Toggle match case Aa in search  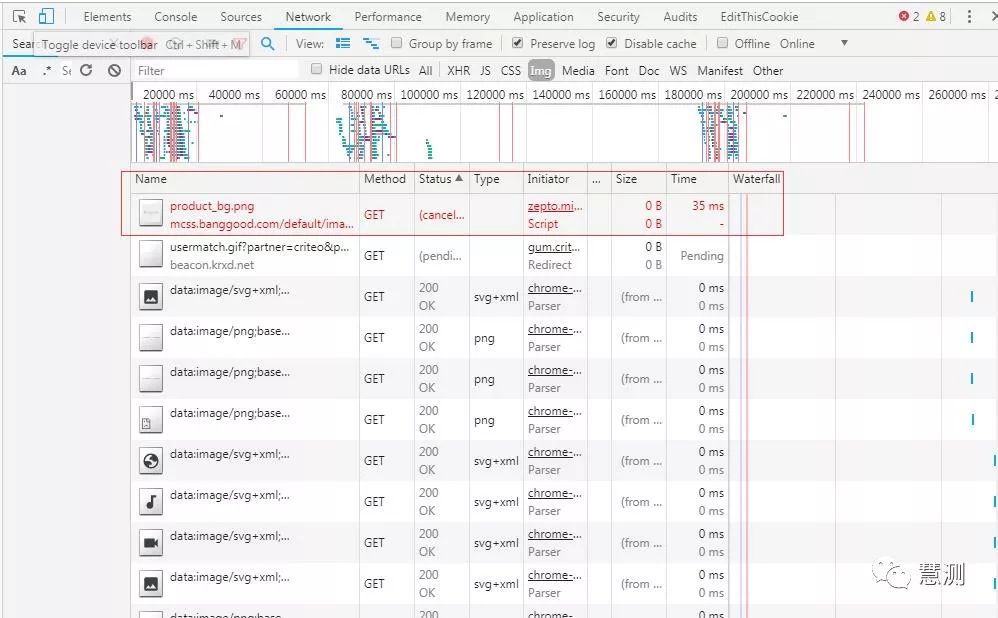(19, 71)
